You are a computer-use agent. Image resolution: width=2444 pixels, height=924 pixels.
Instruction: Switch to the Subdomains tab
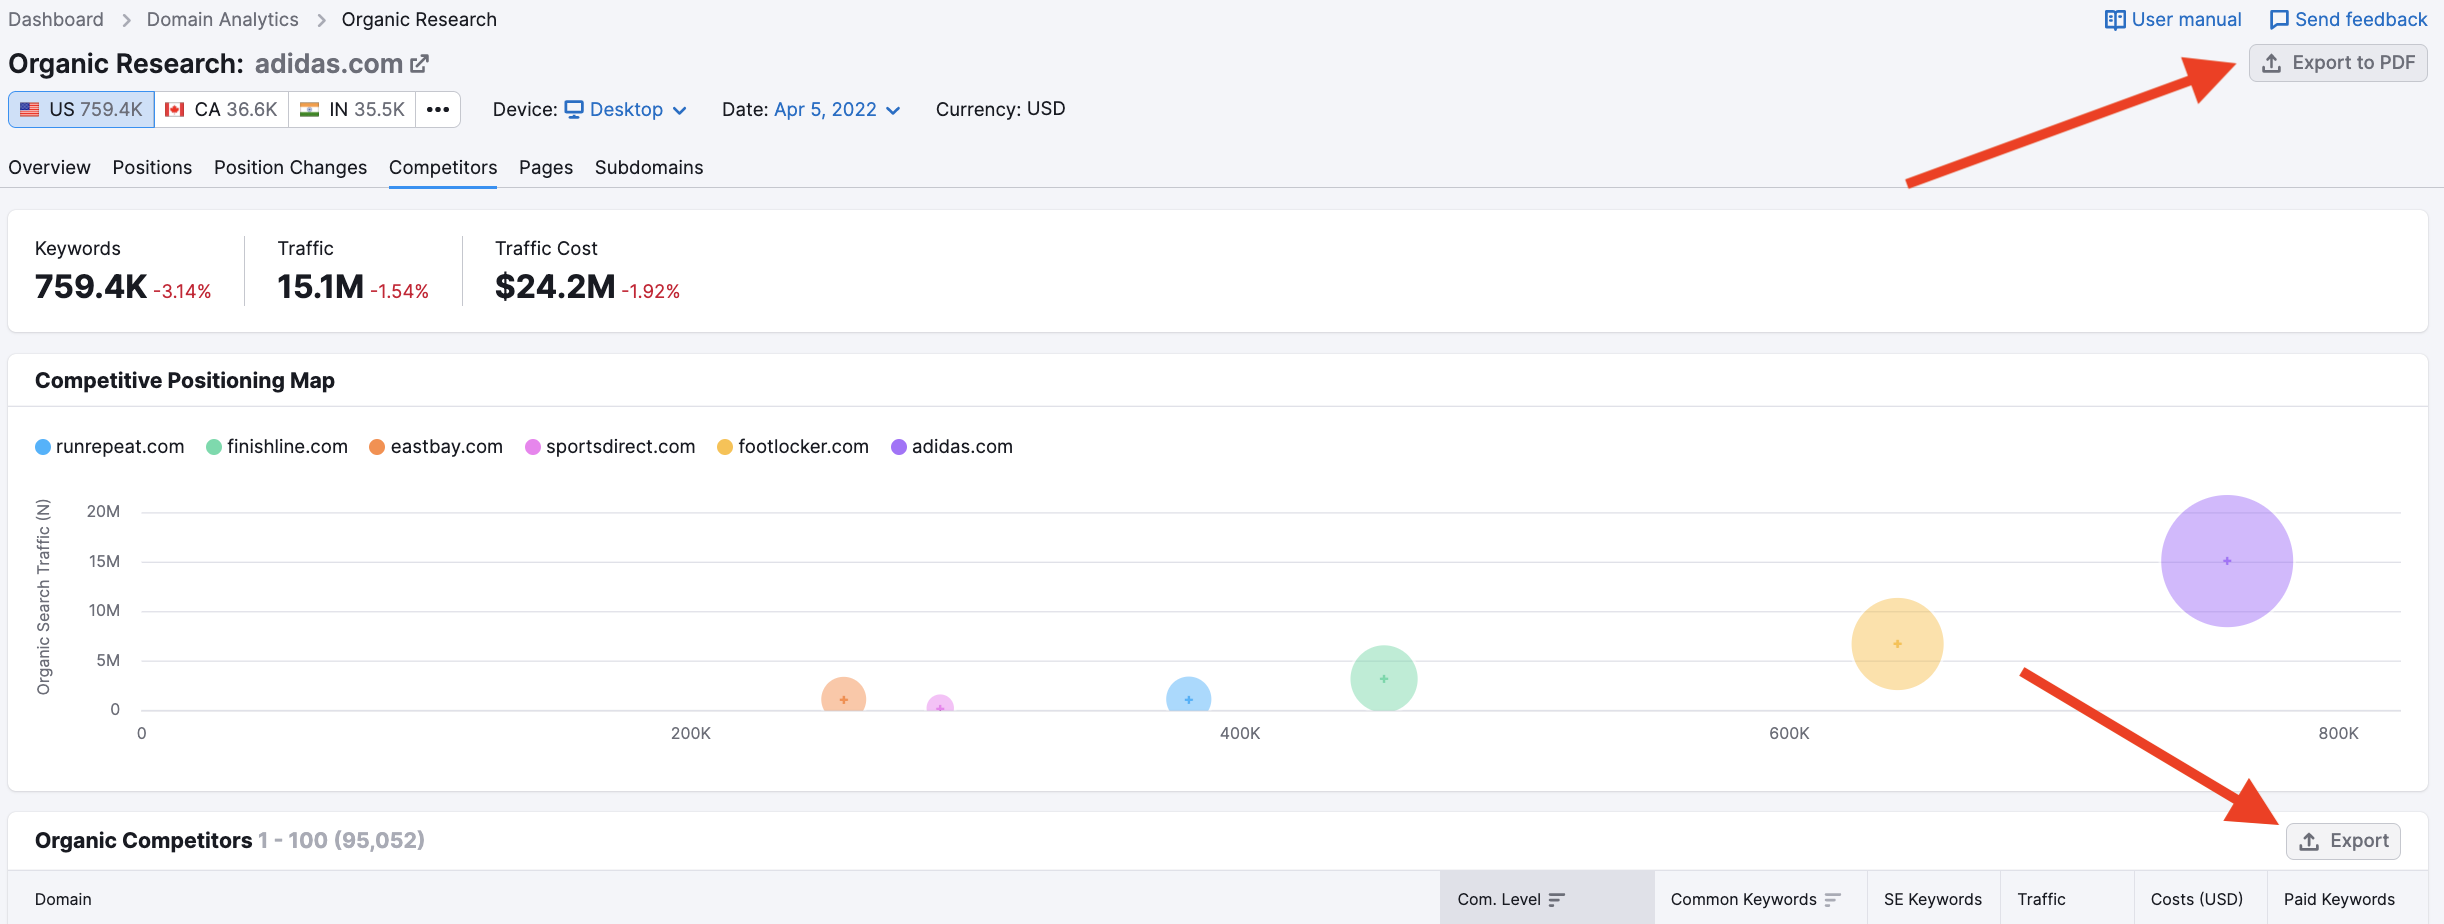[x=649, y=167]
